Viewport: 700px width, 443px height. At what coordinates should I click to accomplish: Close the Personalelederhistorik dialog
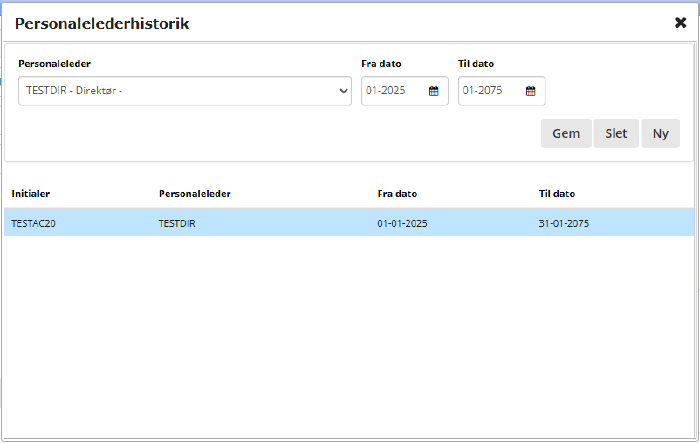(680, 22)
